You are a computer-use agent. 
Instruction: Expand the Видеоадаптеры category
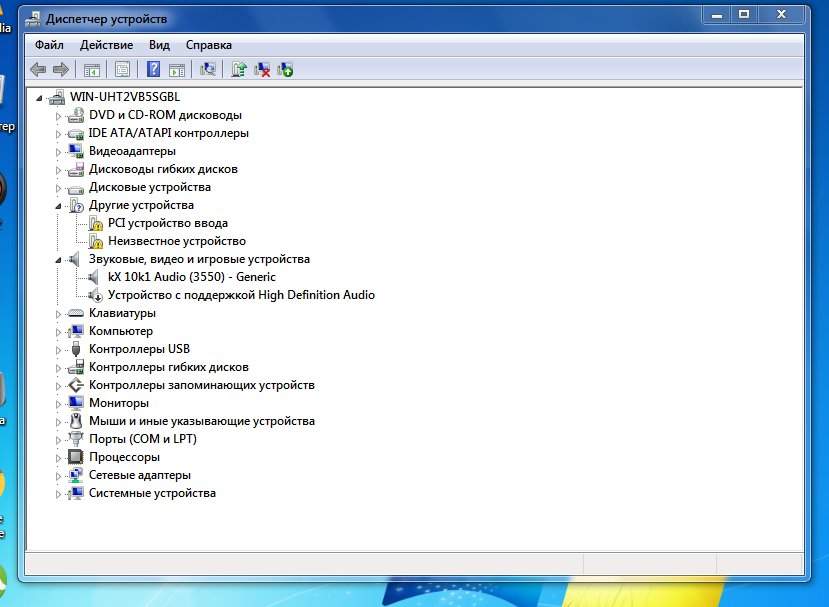(x=58, y=151)
